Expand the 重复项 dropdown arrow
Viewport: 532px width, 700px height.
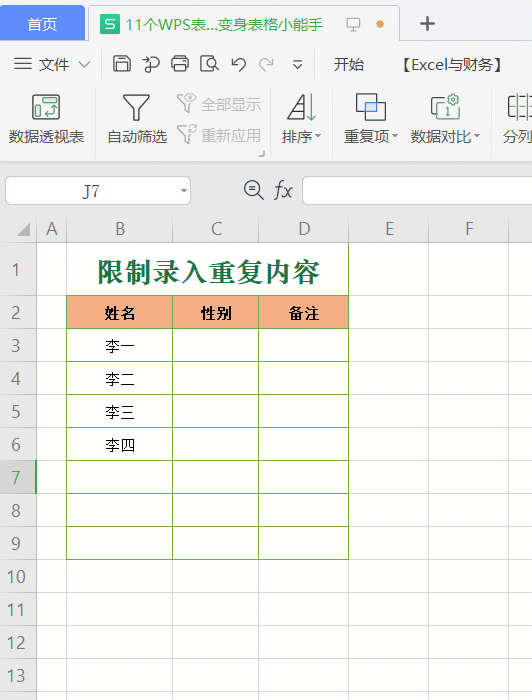coord(395,136)
